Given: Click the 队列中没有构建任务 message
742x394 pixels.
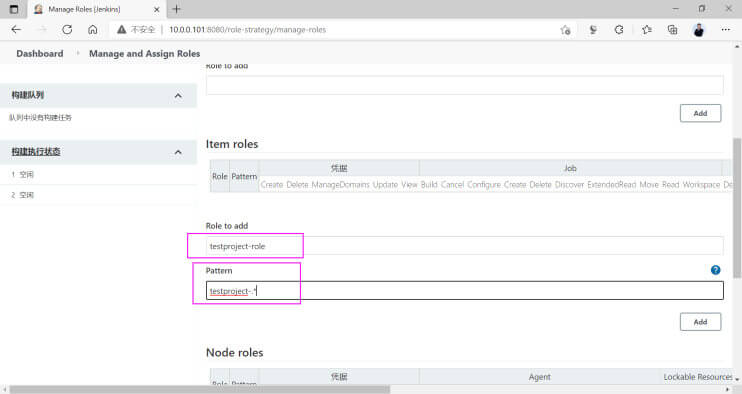Looking at the screenshot, I should [41, 117].
